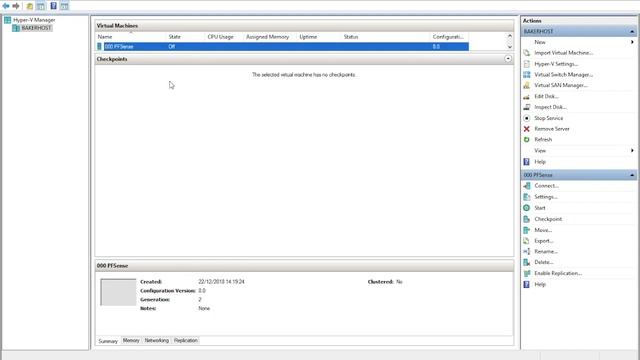
Task: Sort by CPU Usage column header
Action: [x=220, y=37]
